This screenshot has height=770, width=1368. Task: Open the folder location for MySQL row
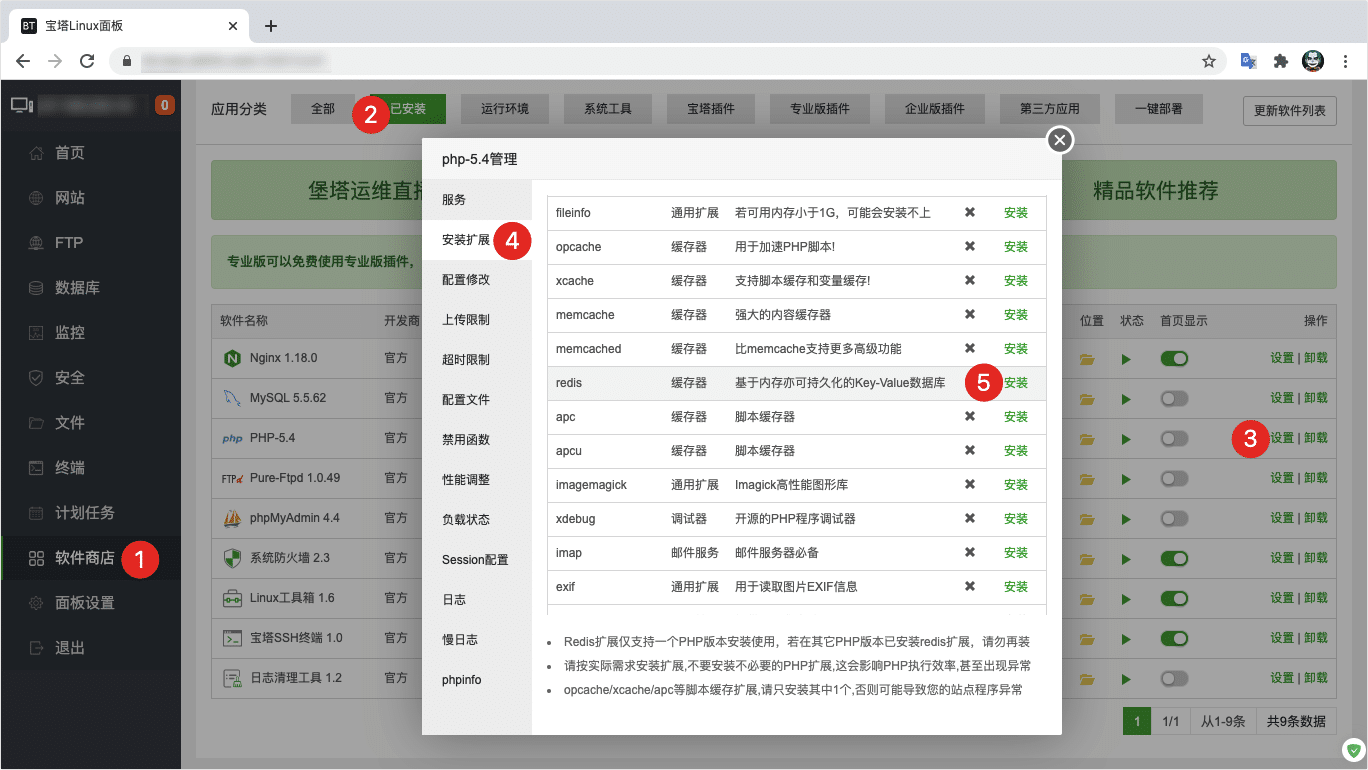[x=1088, y=399]
